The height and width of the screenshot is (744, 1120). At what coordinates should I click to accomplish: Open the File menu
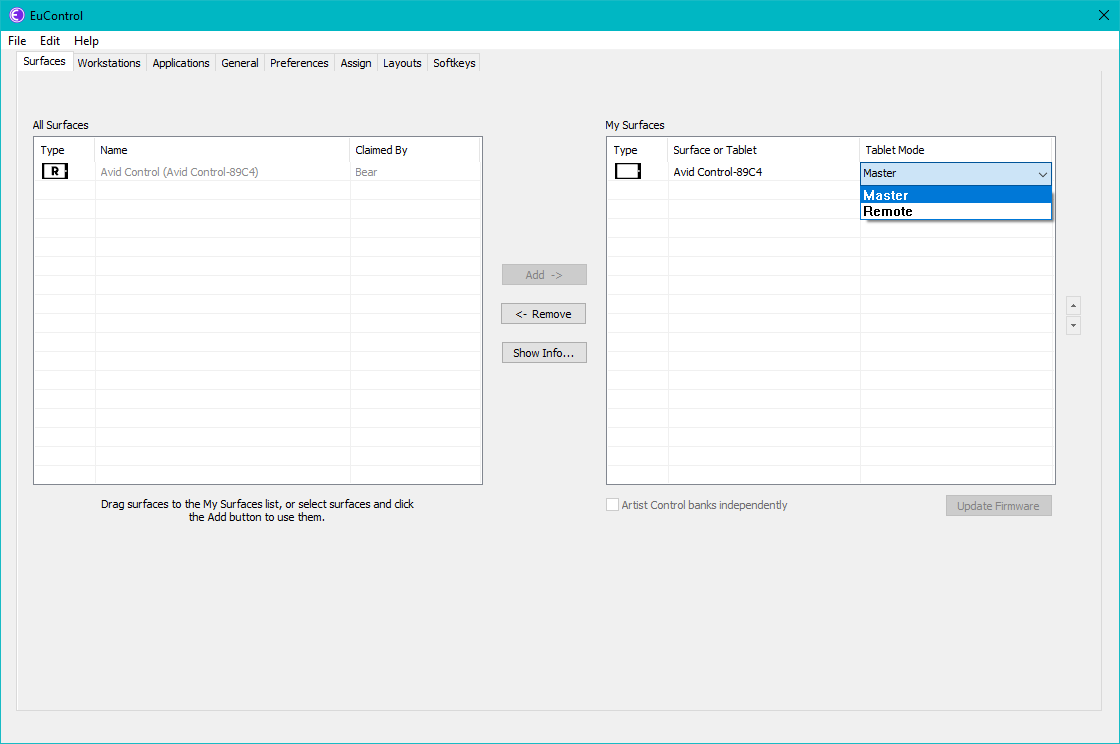pos(17,41)
